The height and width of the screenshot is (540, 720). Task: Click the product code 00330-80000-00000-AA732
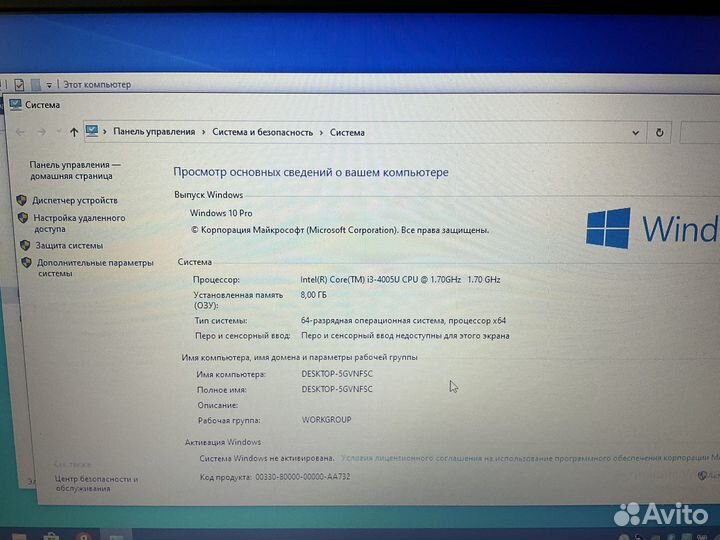[x=303, y=477]
